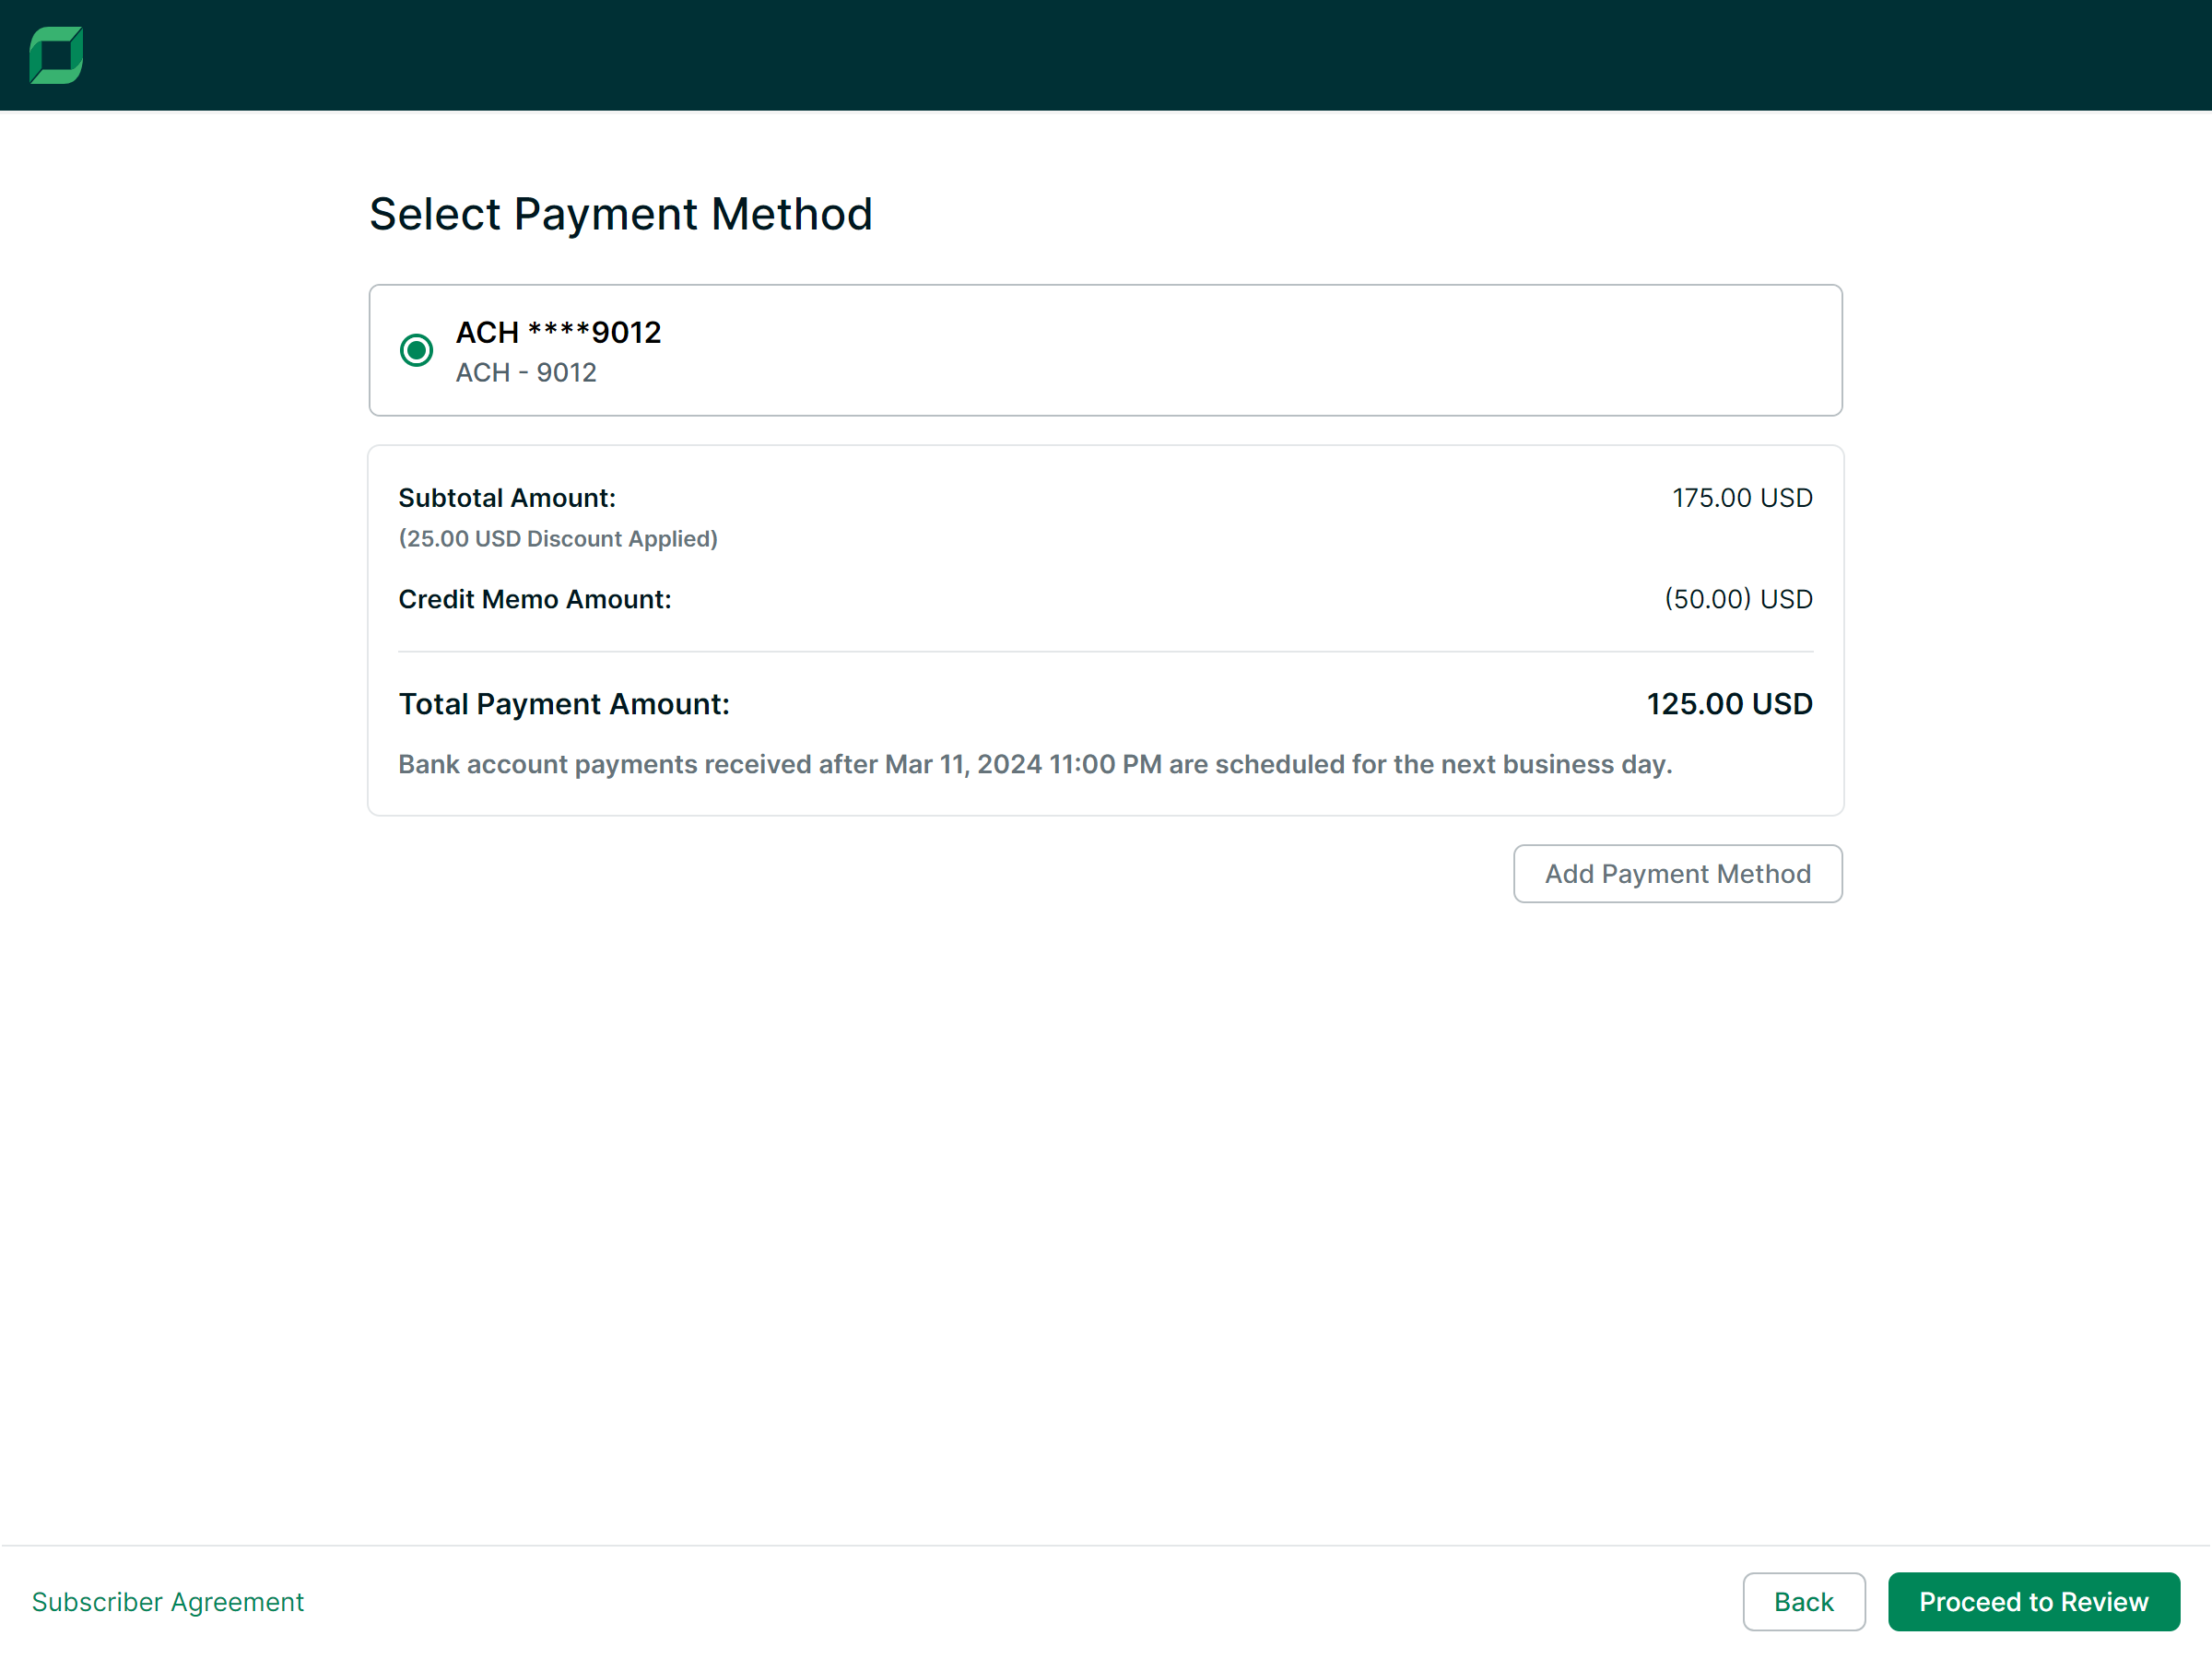Select the ACH ****9012 radio button

pos(416,350)
